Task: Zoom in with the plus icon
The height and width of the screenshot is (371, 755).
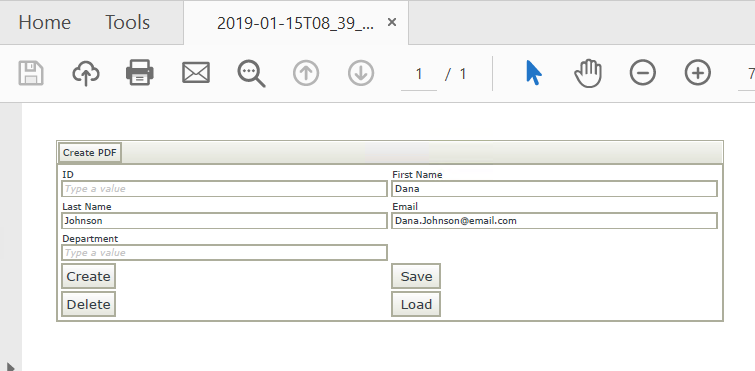Action: [698, 73]
